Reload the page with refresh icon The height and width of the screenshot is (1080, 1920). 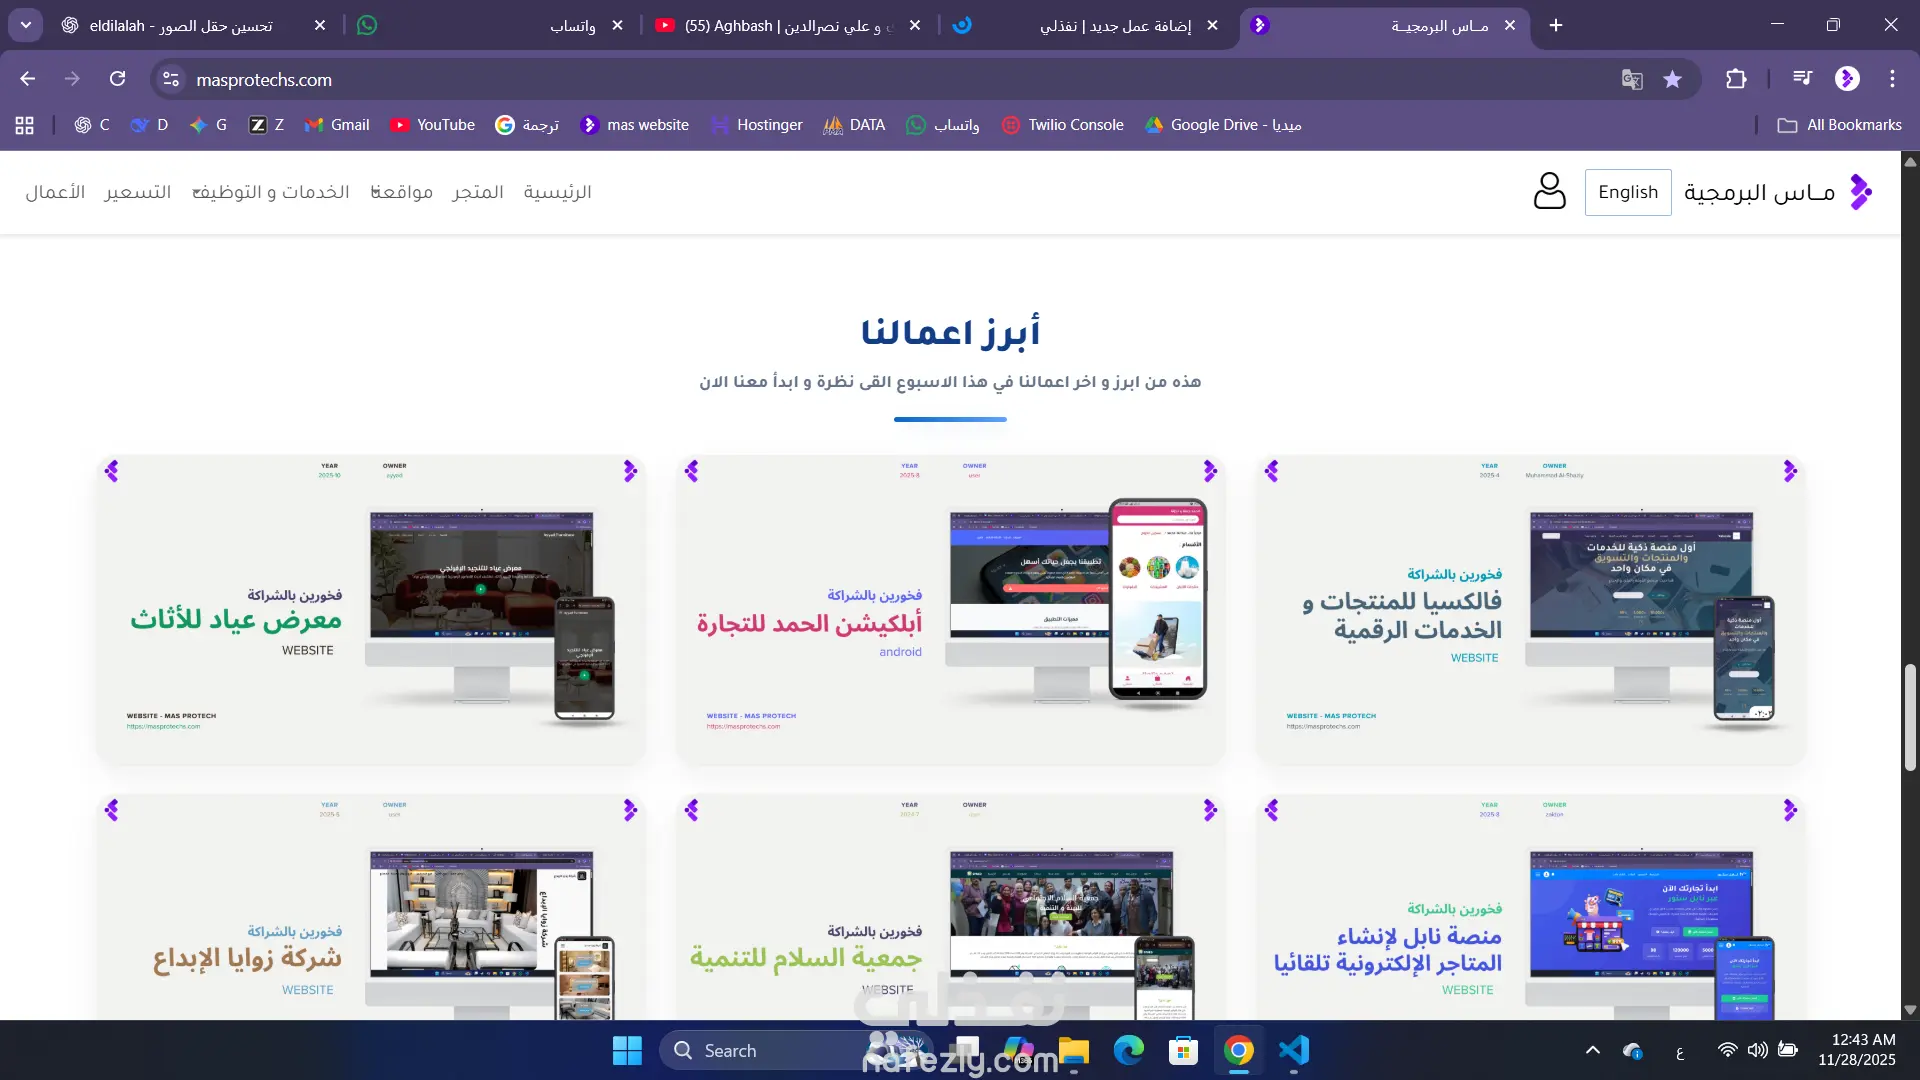pos(117,79)
